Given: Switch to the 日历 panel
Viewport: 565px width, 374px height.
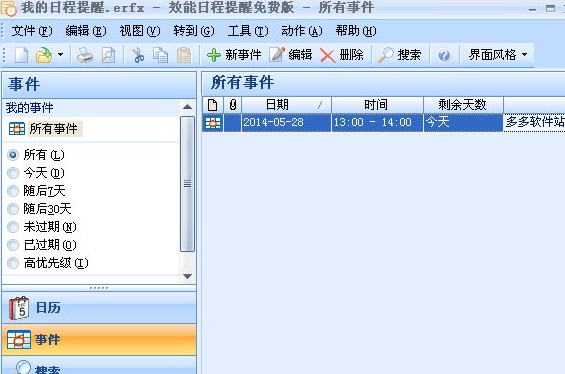Looking at the screenshot, I should 99,308.
